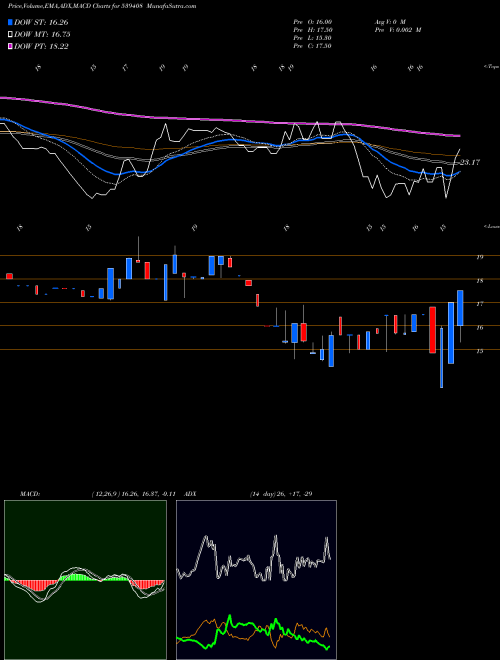Click the chart title for 539408

click(x=102, y=6)
